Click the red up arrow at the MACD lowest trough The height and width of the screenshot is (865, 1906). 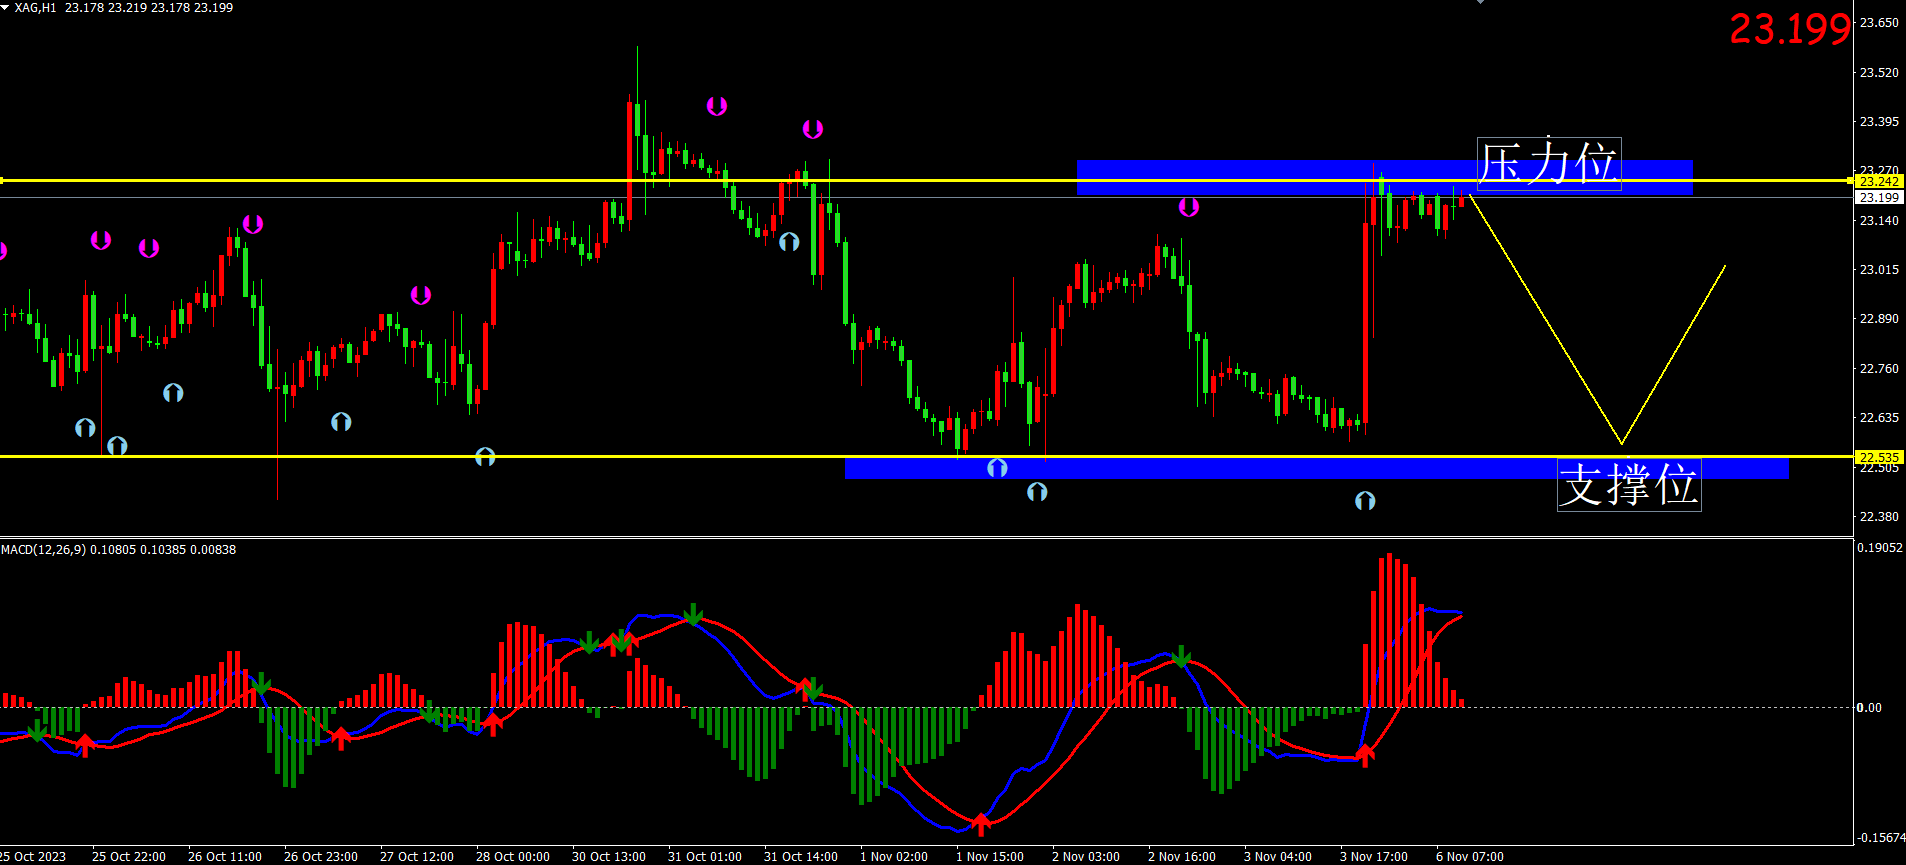(x=981, y=824)
